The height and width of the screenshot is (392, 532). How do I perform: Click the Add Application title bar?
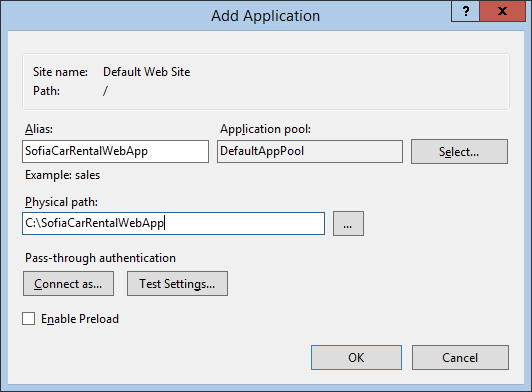click(265, 16)
